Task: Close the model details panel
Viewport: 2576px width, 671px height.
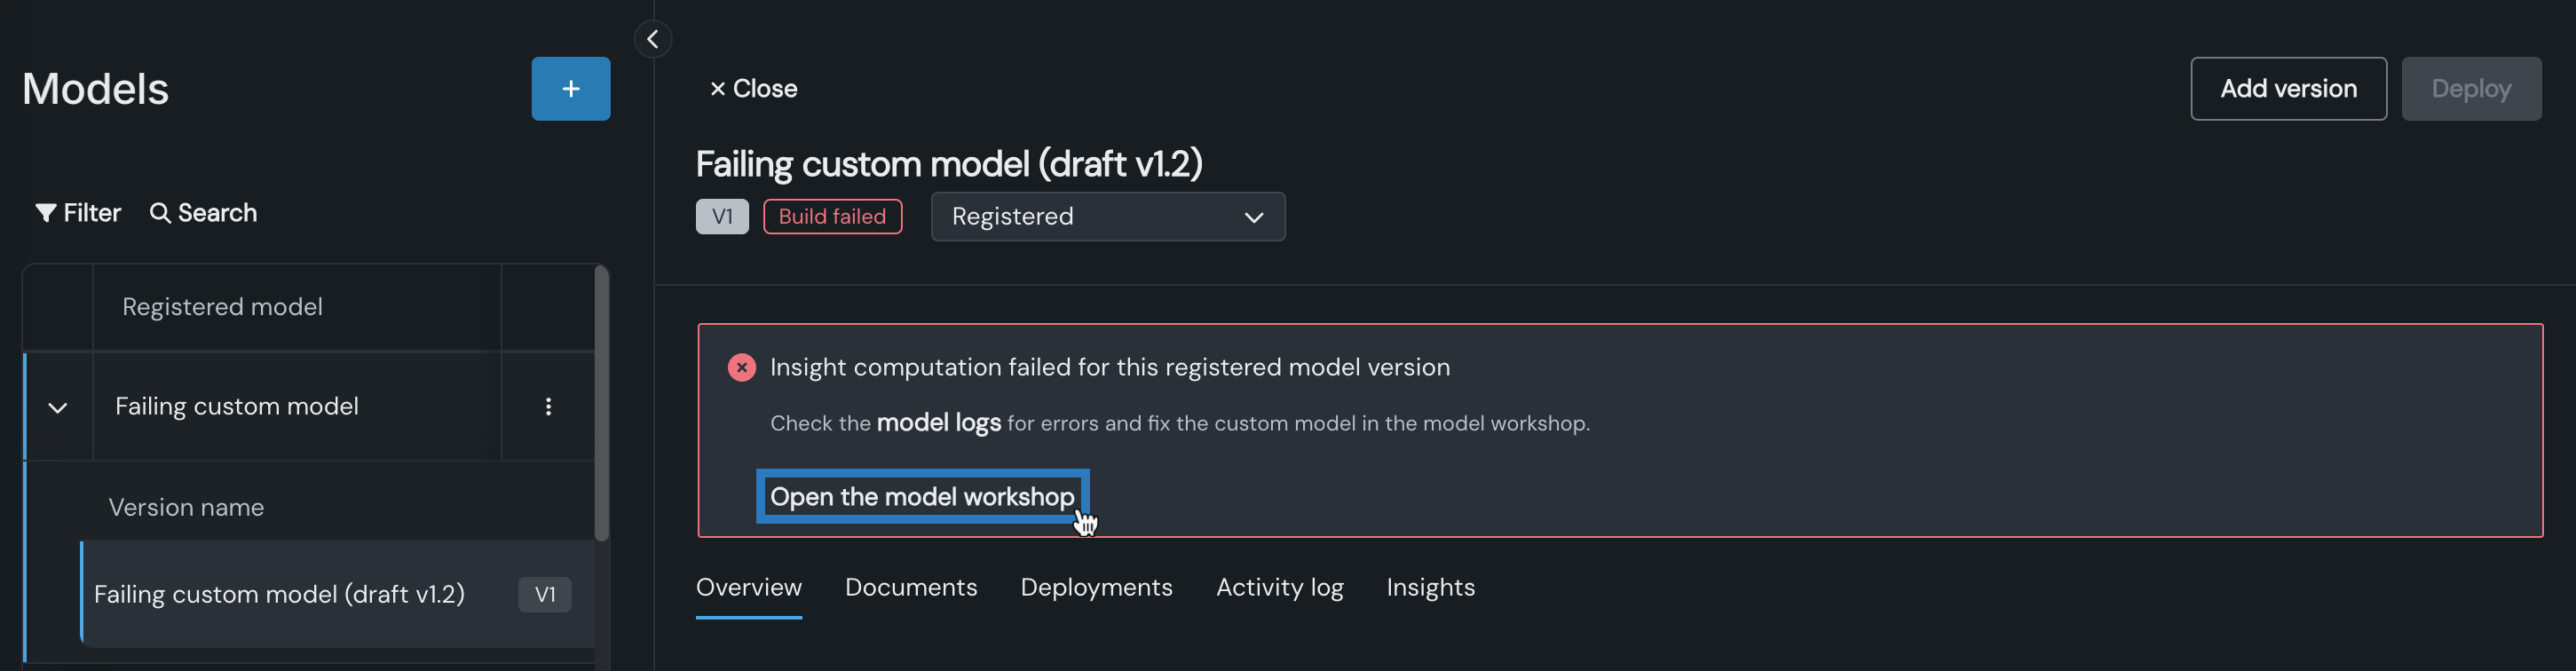Action: [x=753, y=89]
